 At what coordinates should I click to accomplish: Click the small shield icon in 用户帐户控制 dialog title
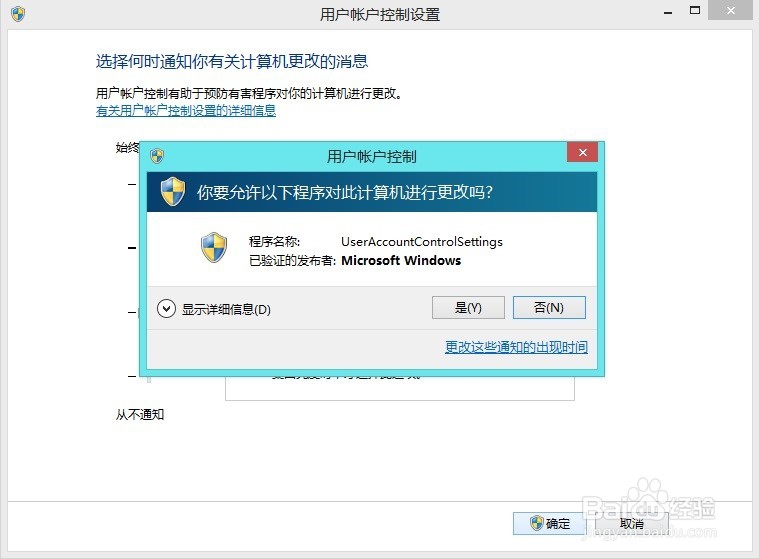pyautogui.click(x=157, y=156)
